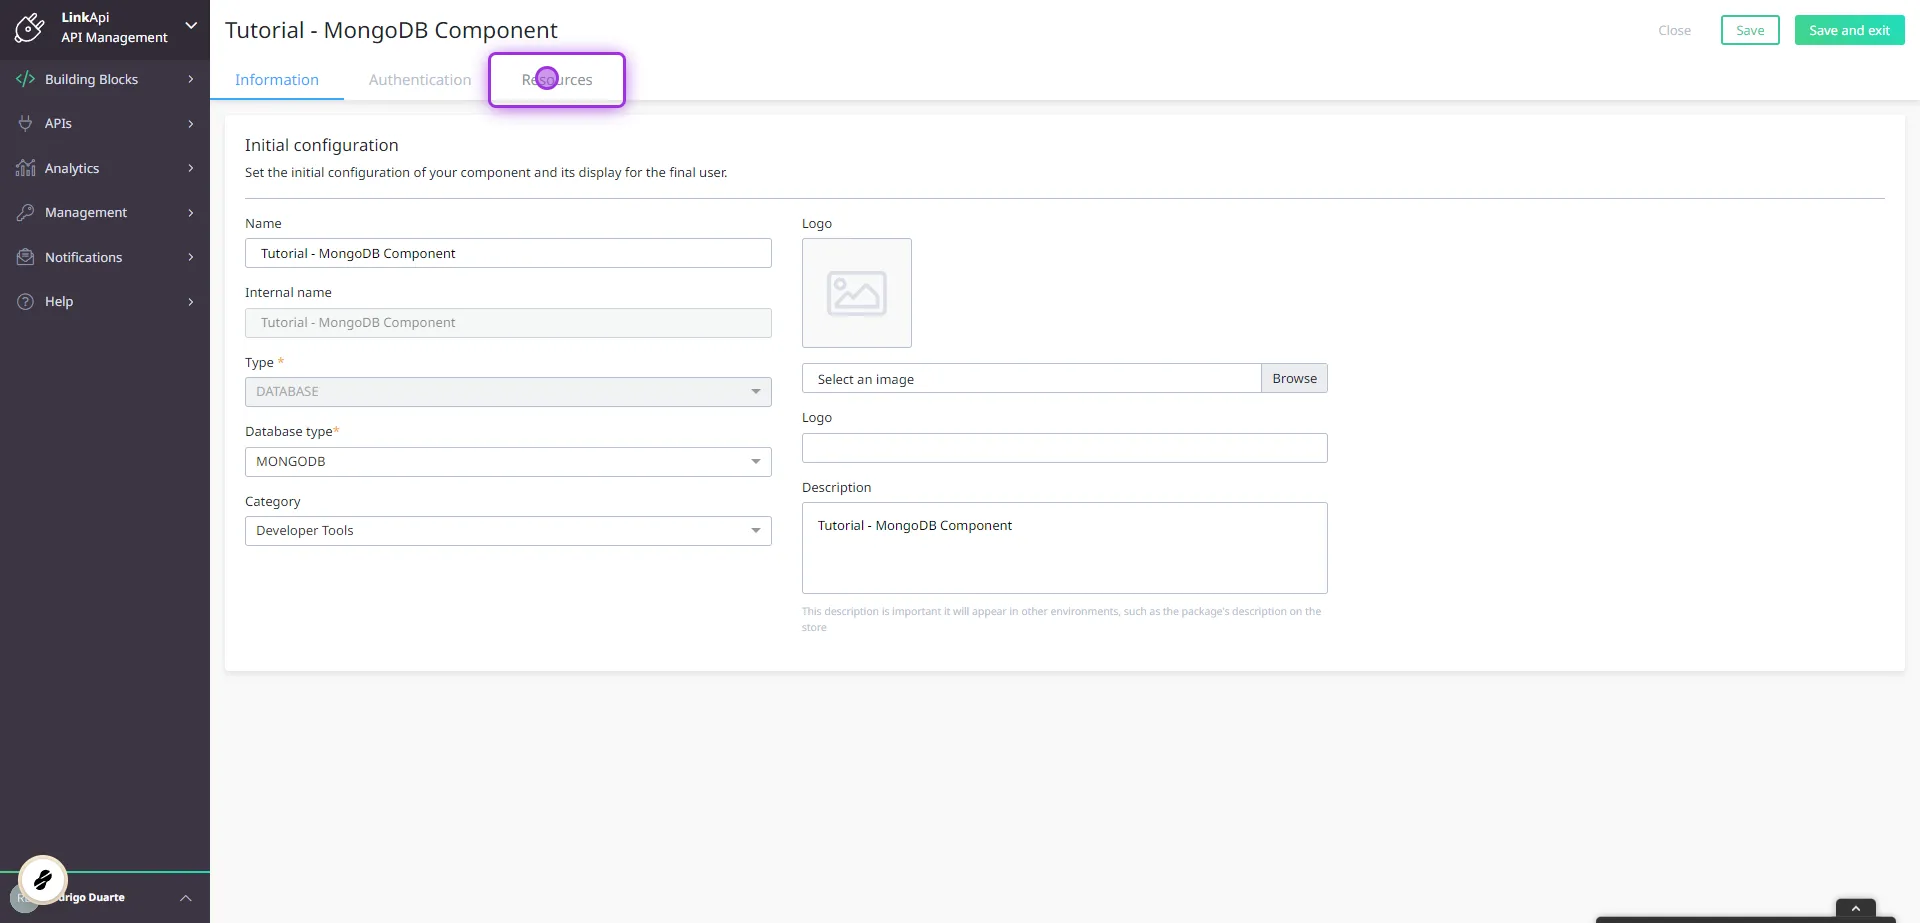Click the Database type label

(291, 431)
